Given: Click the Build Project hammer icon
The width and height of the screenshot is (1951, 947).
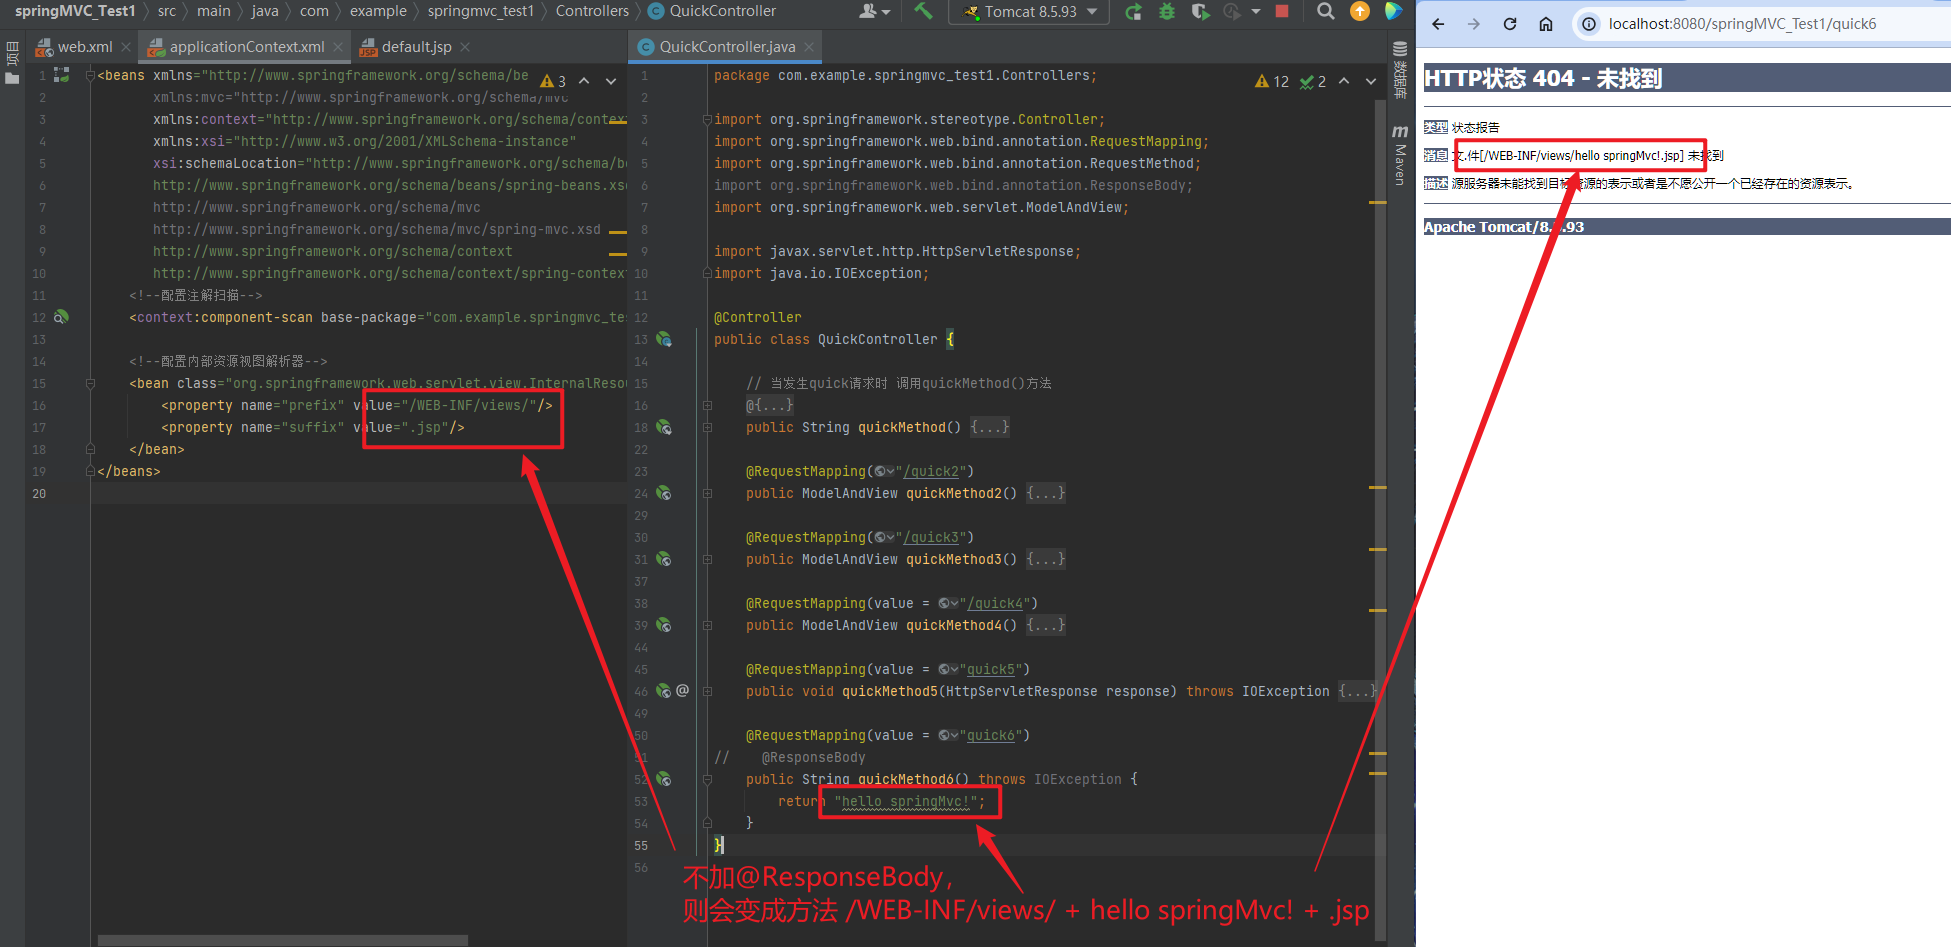Looking at the screenshot, I should (x=923, y=12).
